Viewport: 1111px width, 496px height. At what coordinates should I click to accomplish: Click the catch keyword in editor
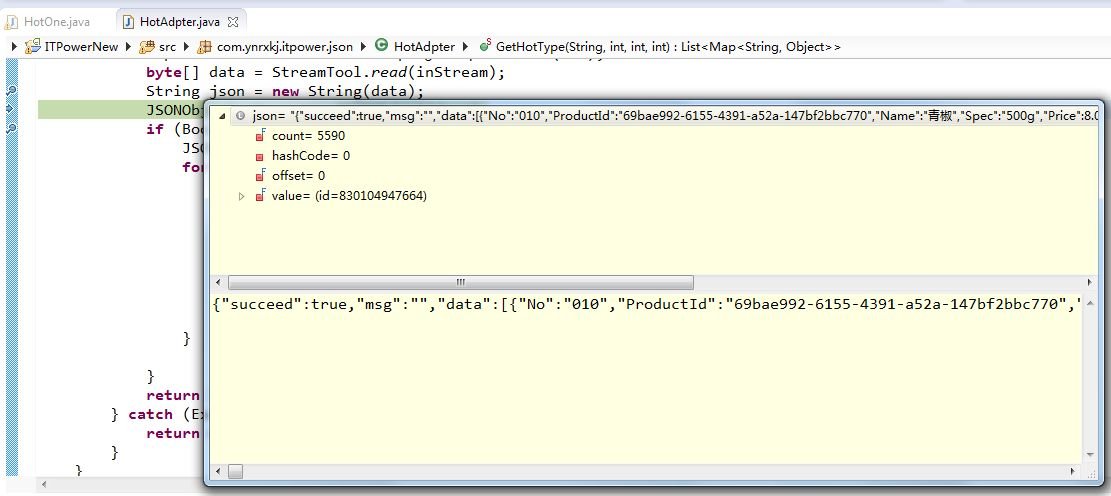click(150, 415)
